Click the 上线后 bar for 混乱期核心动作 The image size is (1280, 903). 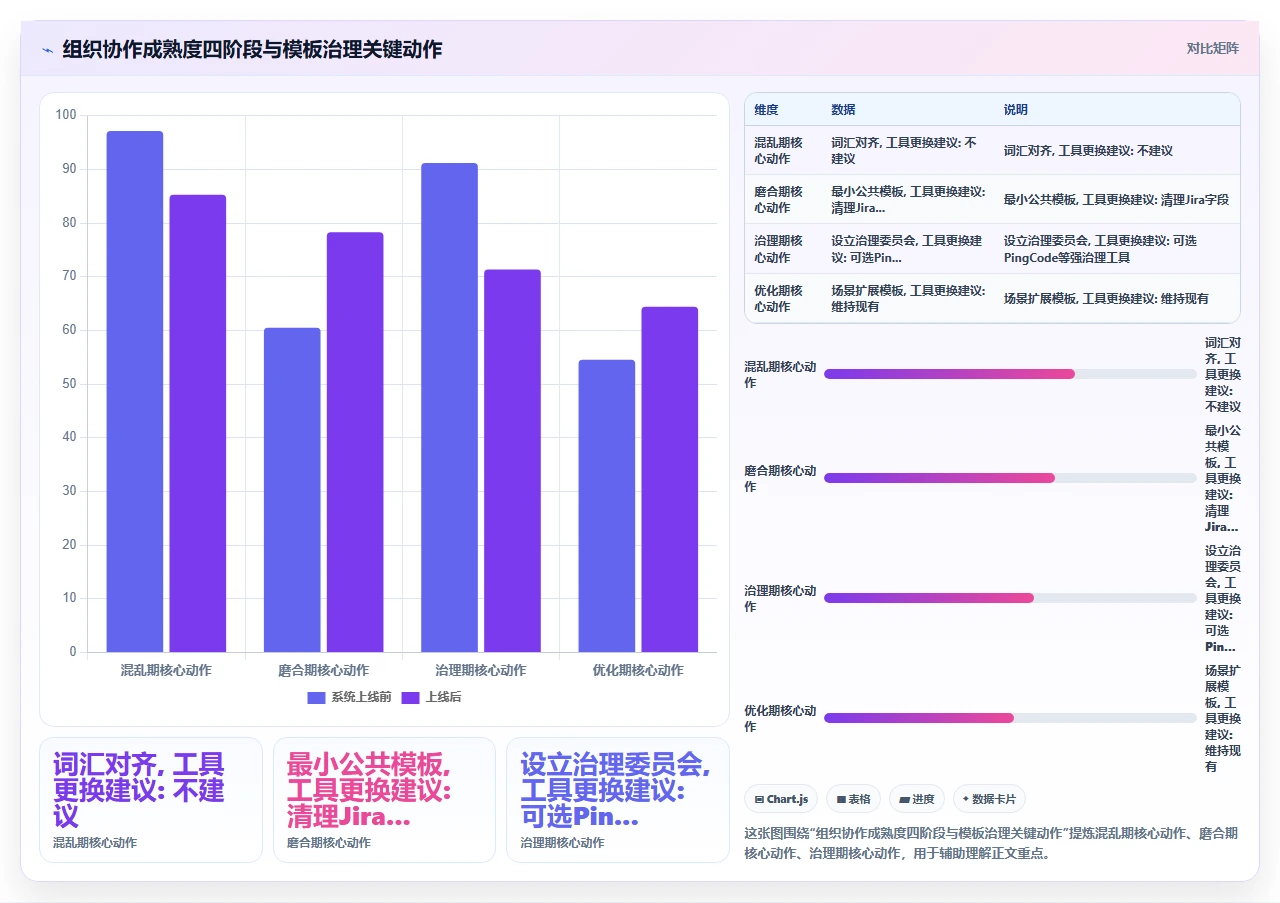click(x=197, y=423)
